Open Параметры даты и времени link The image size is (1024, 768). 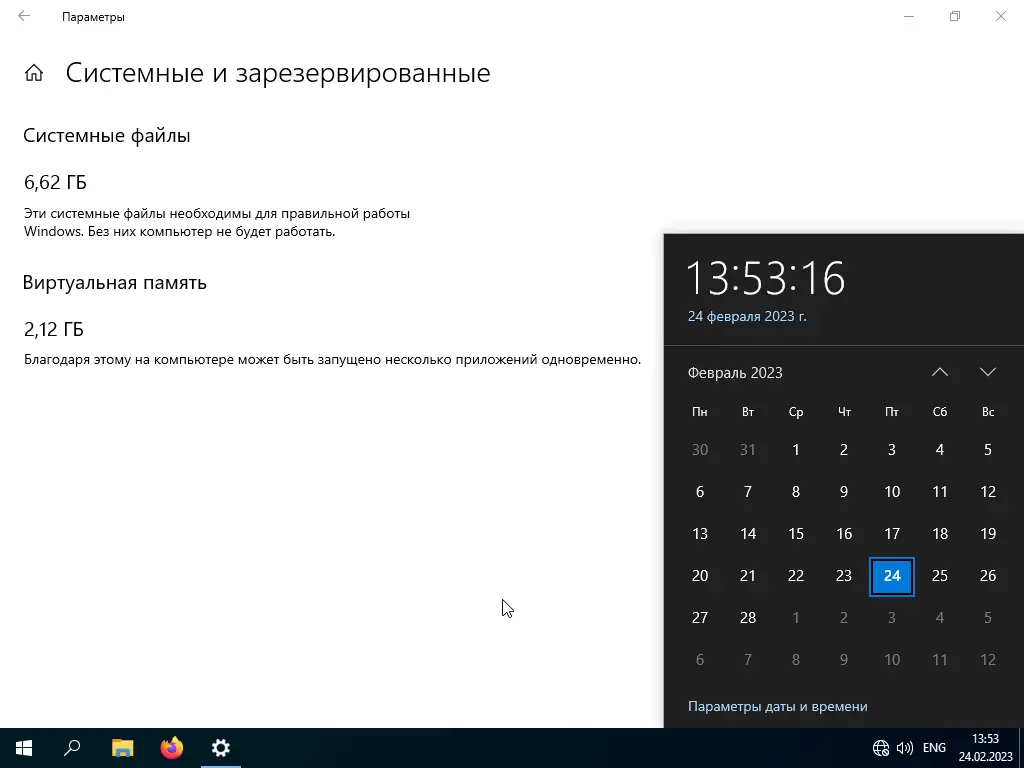(778, 707)
